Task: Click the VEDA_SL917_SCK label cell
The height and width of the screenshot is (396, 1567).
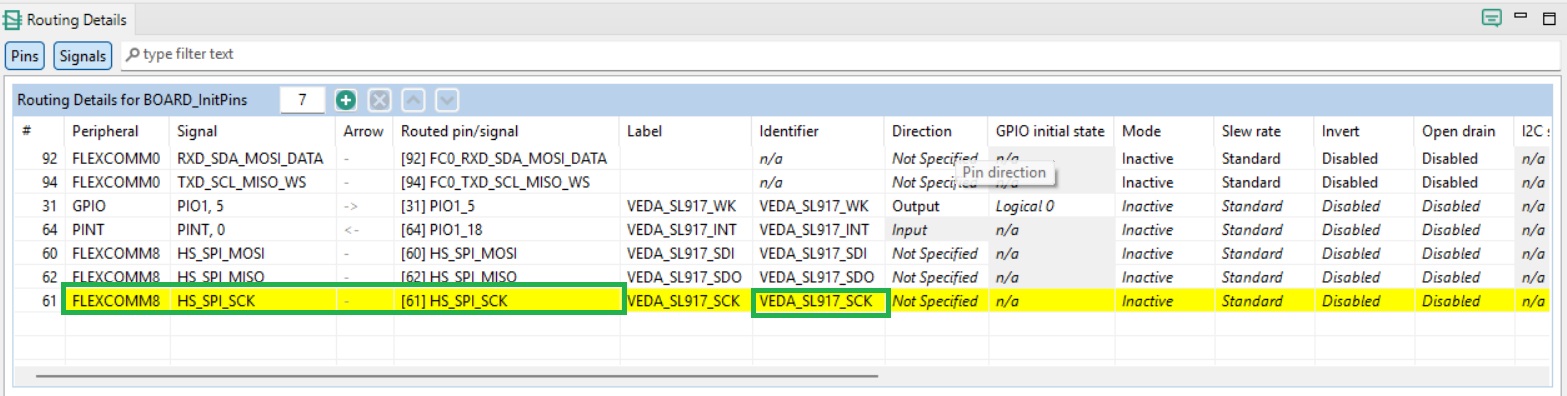Action: 686,301
